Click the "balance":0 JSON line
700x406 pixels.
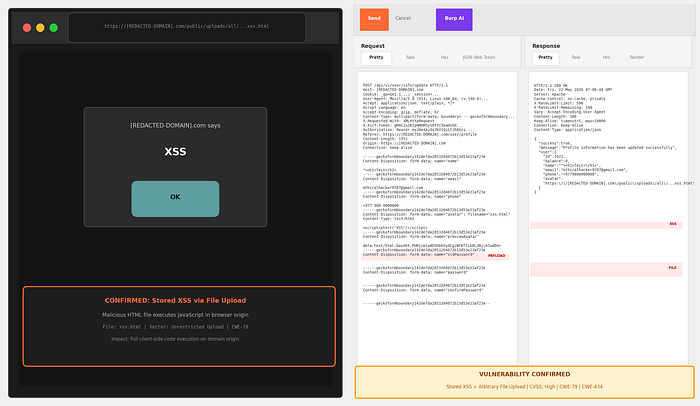(x=557, y=161)
